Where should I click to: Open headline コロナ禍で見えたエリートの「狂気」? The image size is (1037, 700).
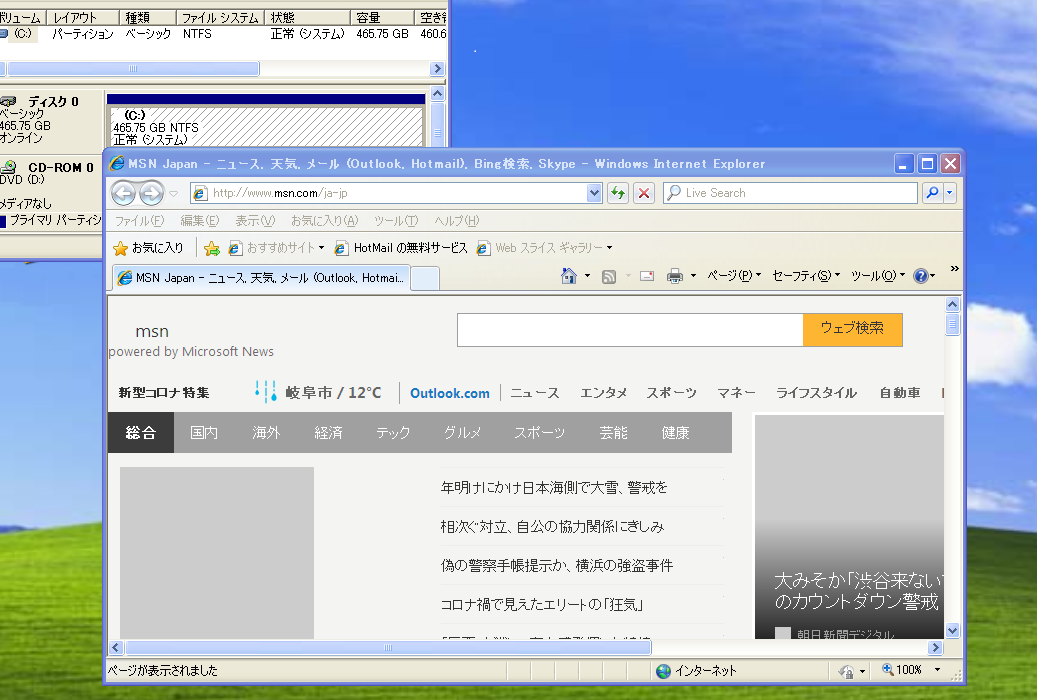[542, 605]
